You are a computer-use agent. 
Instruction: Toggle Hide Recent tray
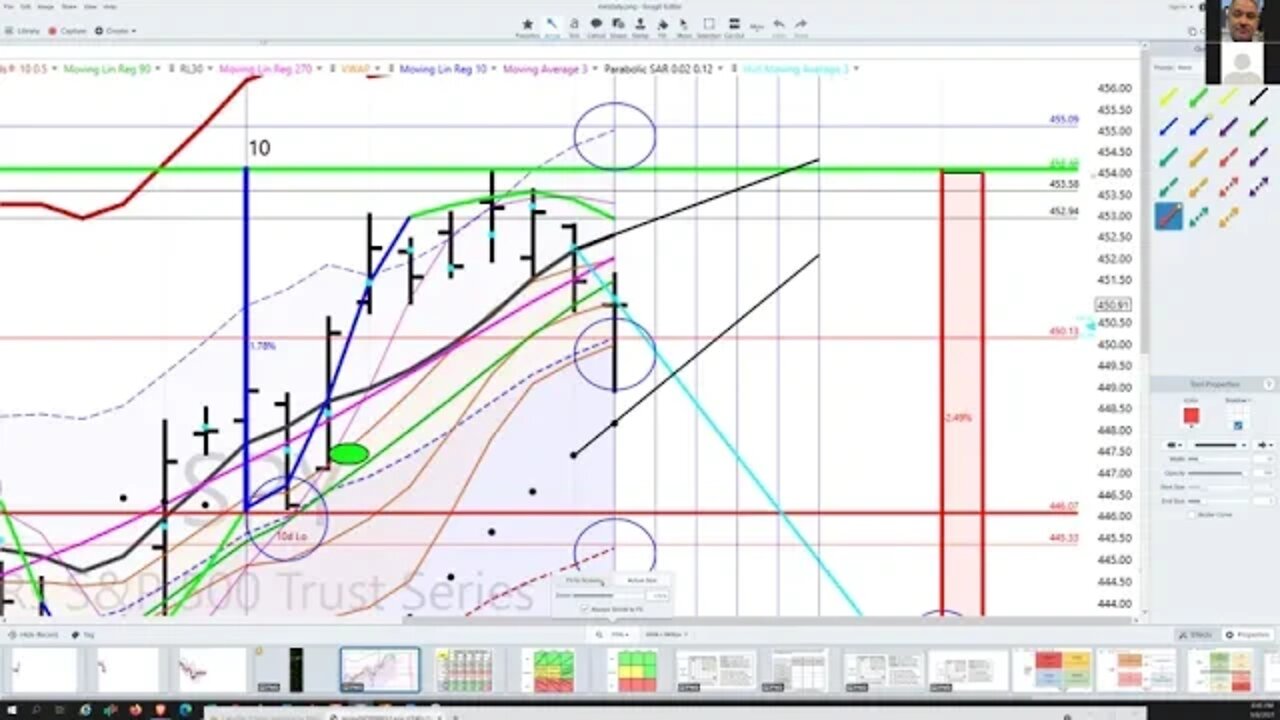click(34, 635)
